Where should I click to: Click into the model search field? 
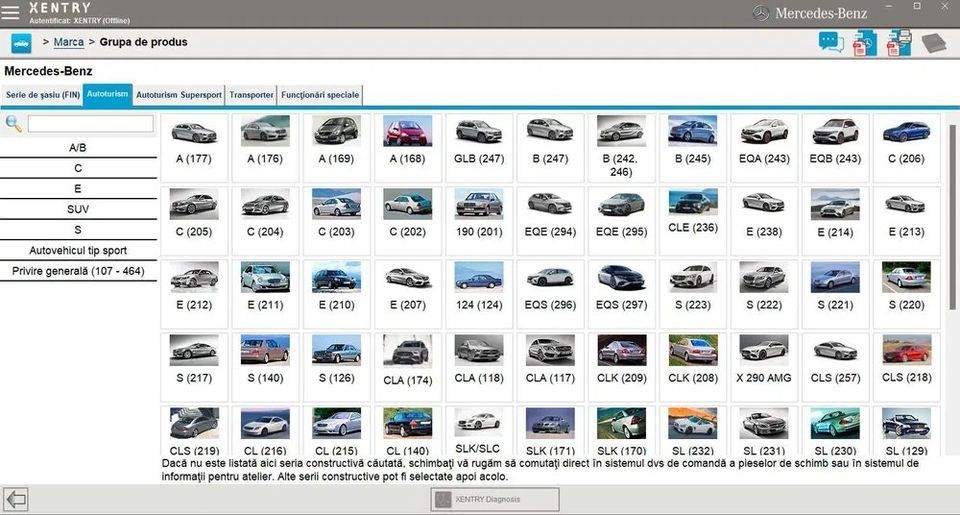tap(91, 124)
